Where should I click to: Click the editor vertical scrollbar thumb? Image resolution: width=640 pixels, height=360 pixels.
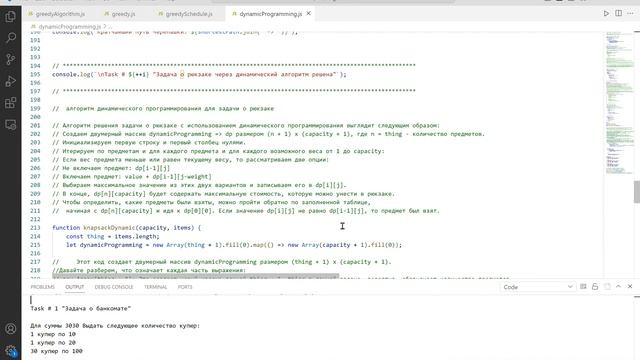pos(637,191)
